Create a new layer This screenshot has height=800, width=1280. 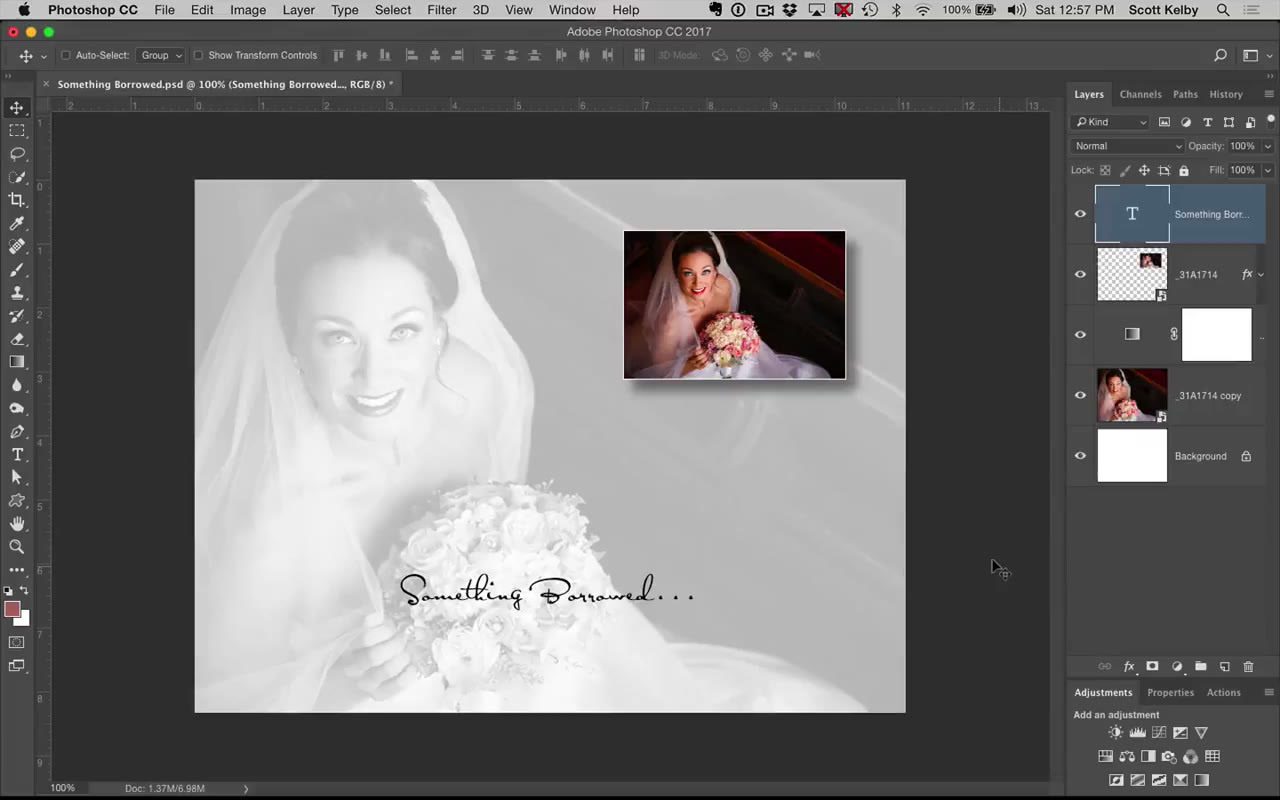point(1224,666)
